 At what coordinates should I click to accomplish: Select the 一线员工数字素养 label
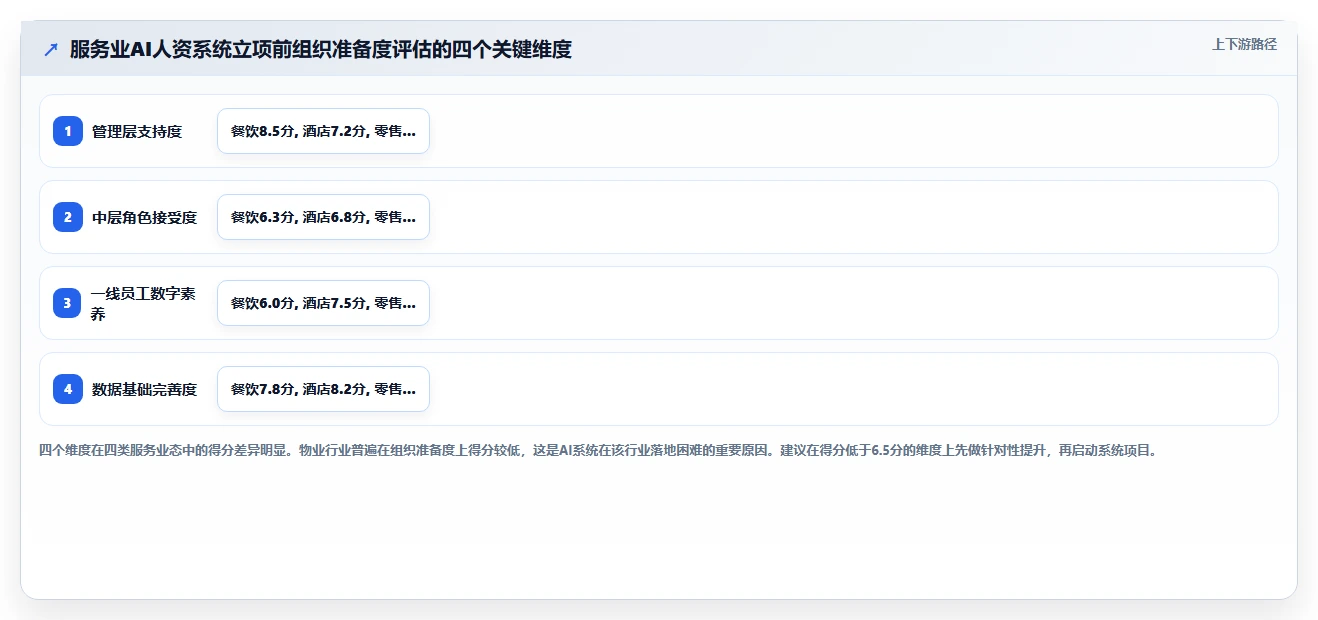144,303
